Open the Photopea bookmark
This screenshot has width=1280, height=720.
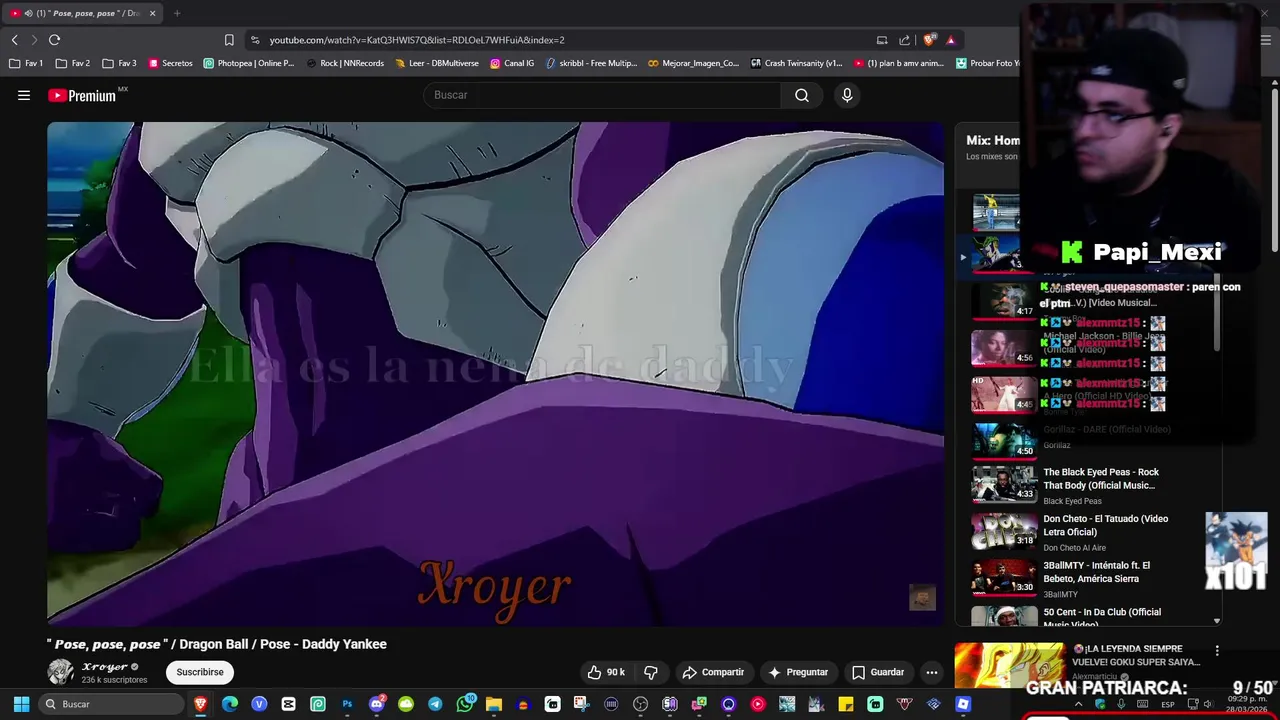point(249,63)
